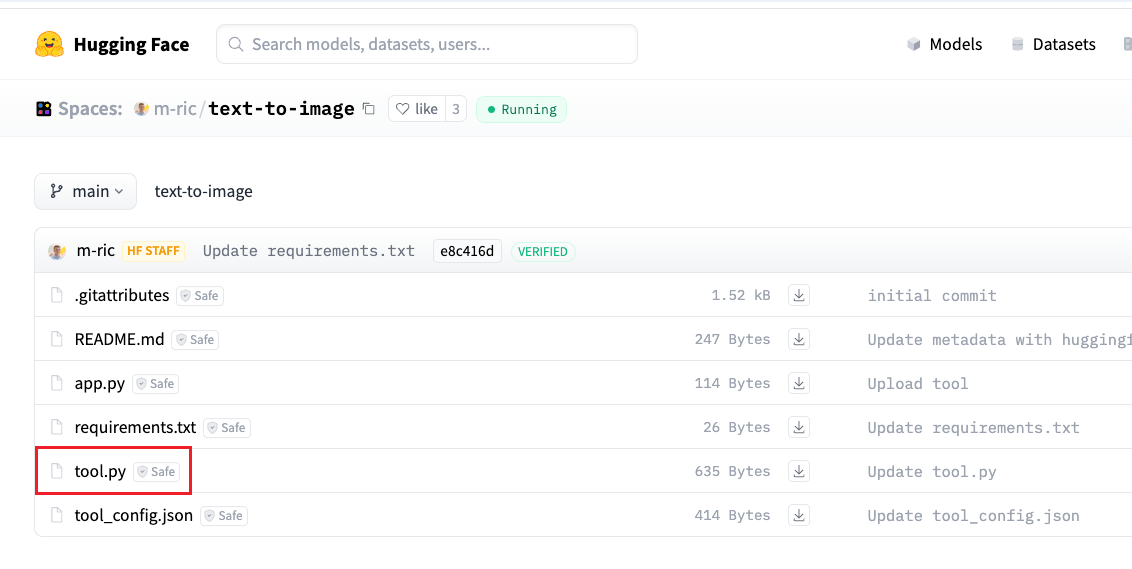The image size is (1132, 569).
Task: Click the tool.py file icon
Action: pyautogui.click(x=56, y=472)
